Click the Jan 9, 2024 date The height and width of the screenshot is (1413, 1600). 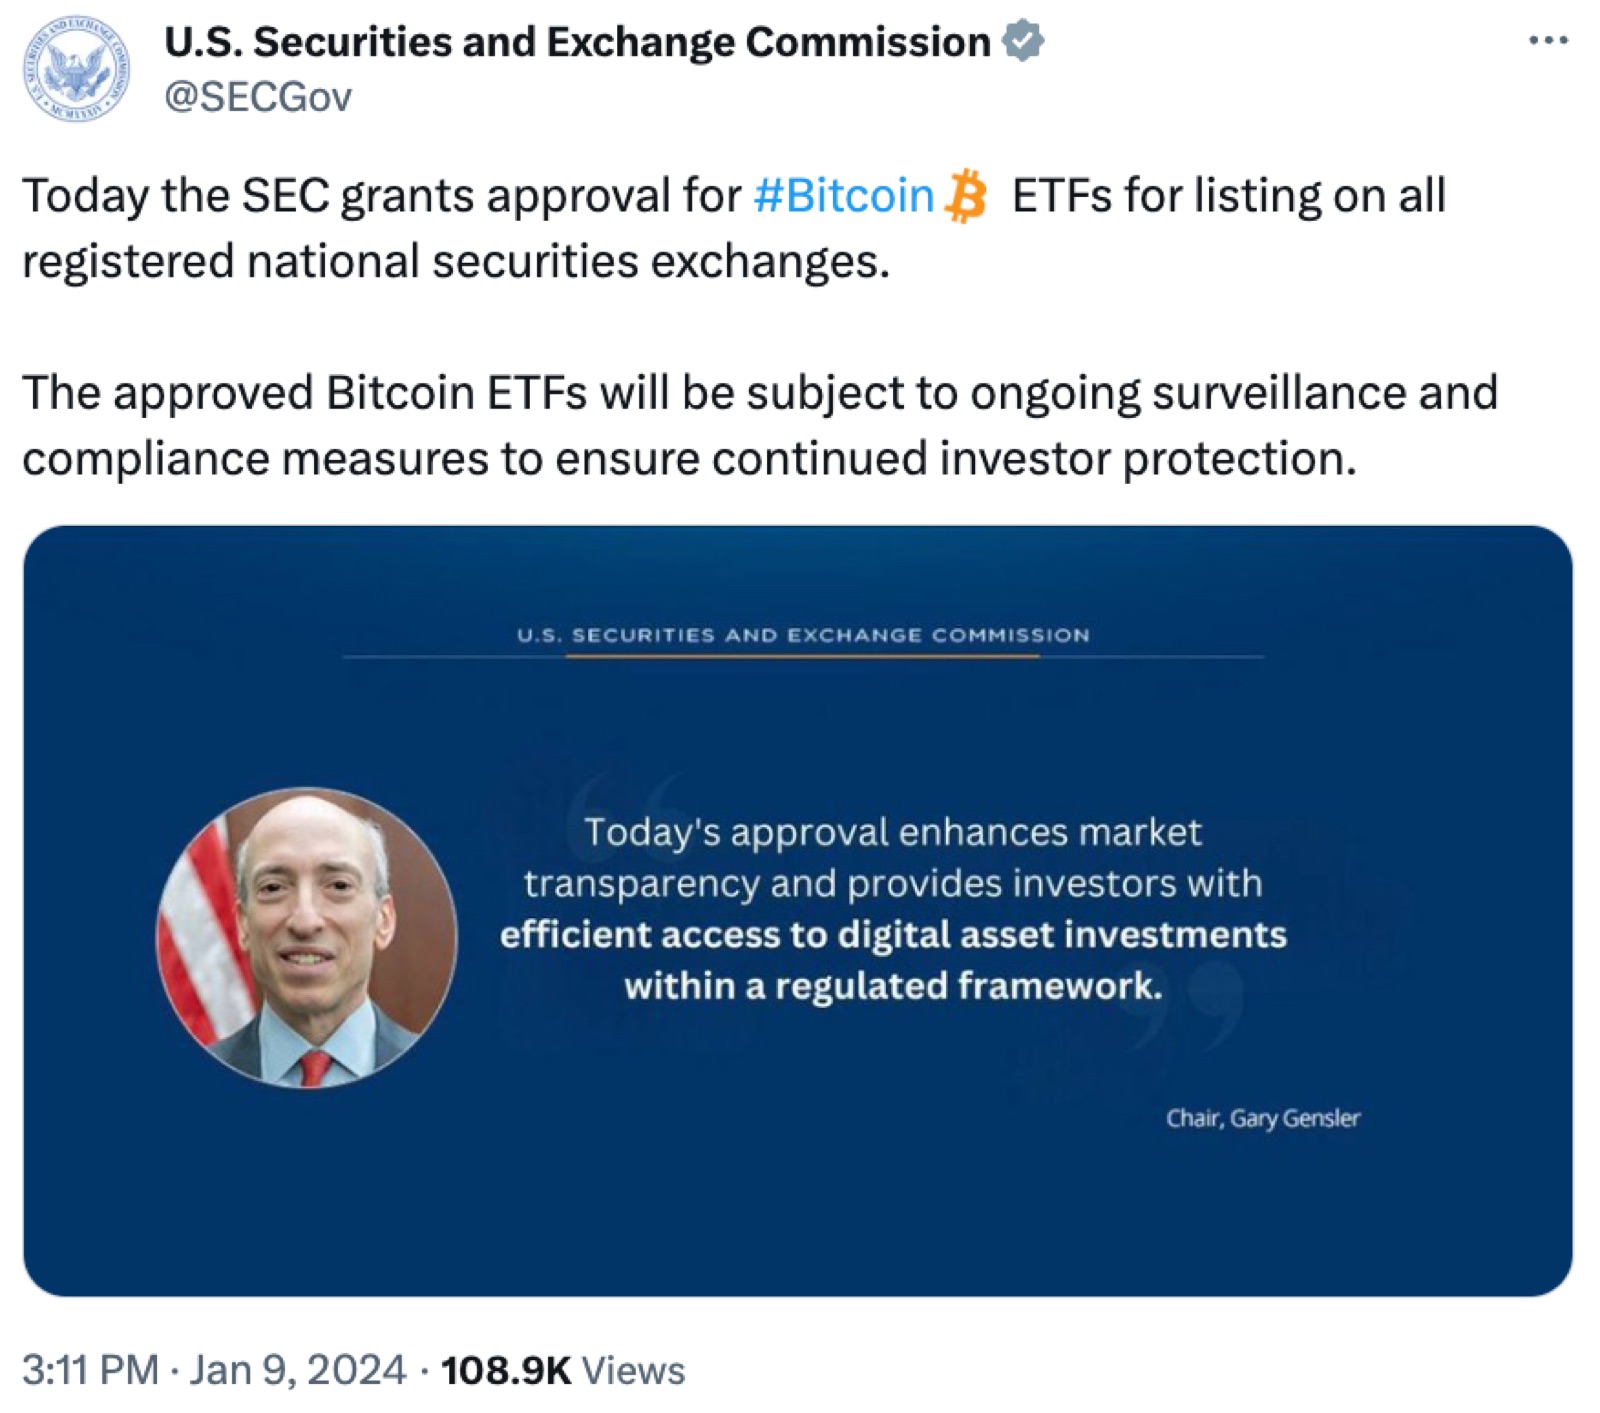coord(298,1370)
